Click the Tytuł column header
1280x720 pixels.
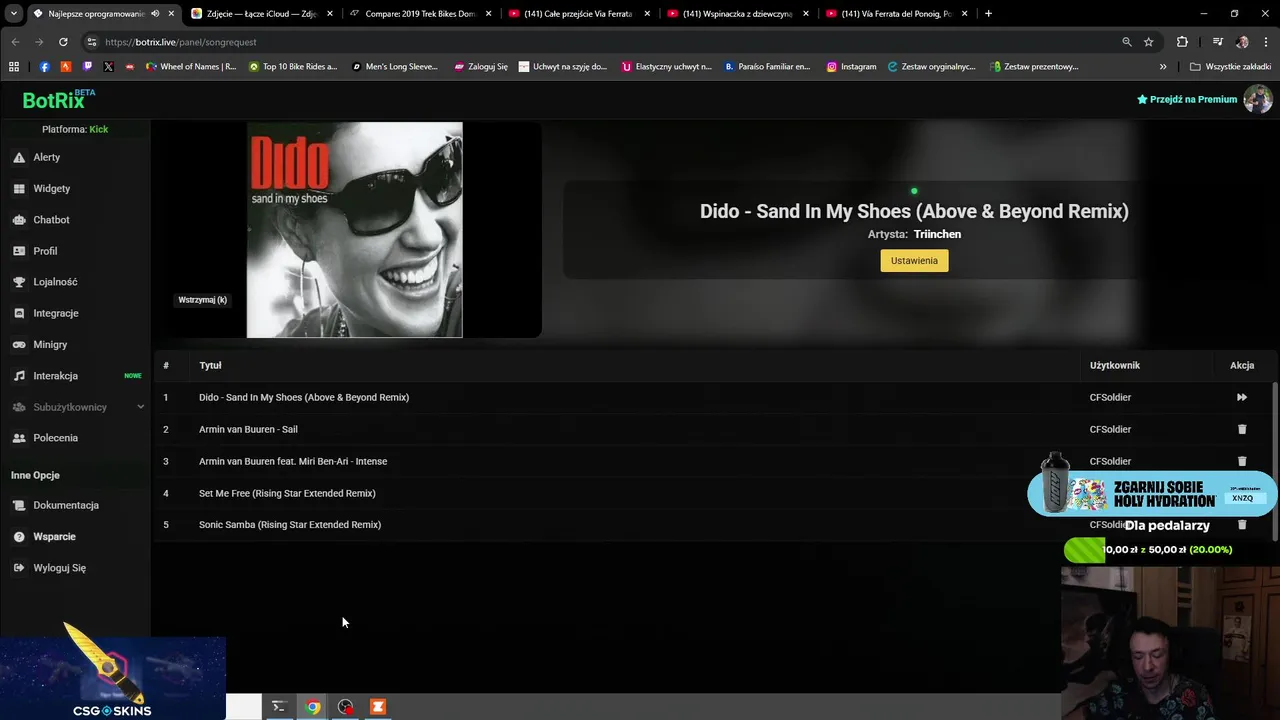pos(210,365)
